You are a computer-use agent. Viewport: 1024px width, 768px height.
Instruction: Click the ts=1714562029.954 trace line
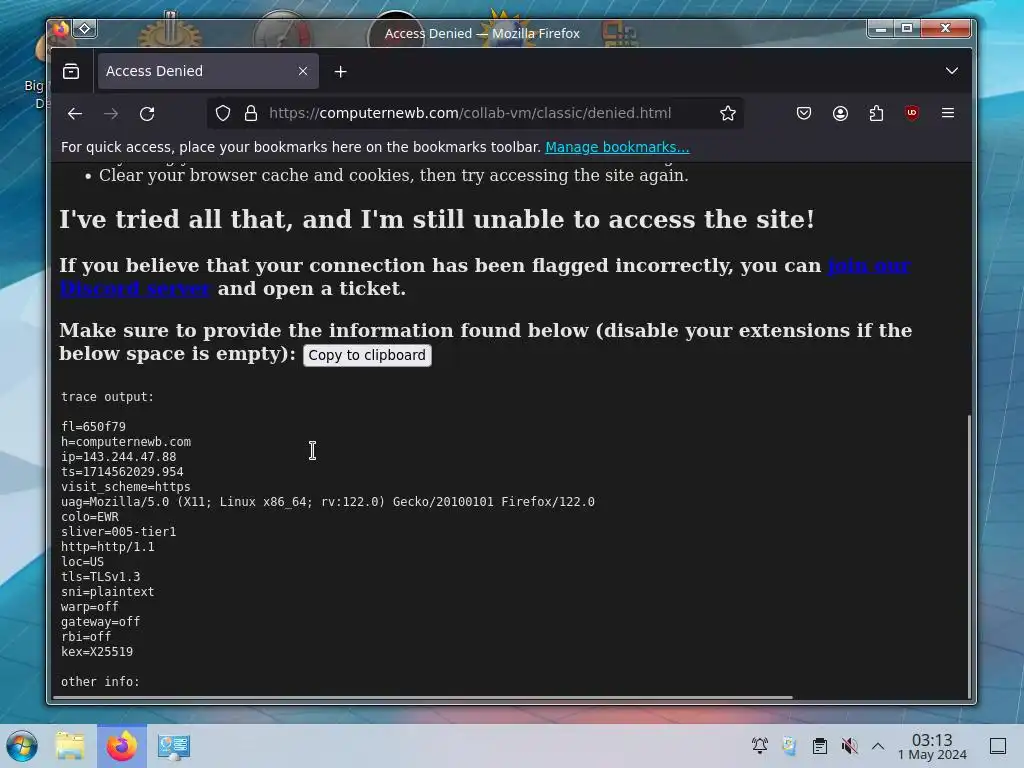pyautogui.click(x=122, y=472)
